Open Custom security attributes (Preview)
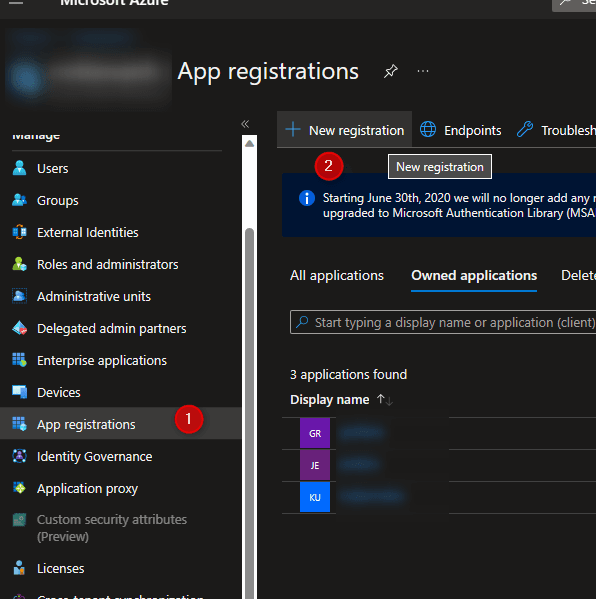Image resolution: width=596 pixels, height=599 pixels. (x=112, y=528)
